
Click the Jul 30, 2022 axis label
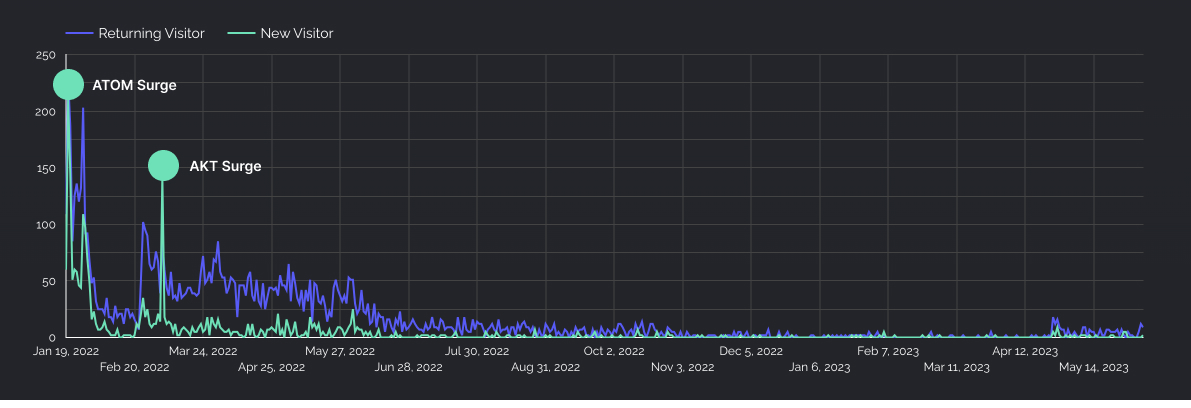[x=477, y=351]
